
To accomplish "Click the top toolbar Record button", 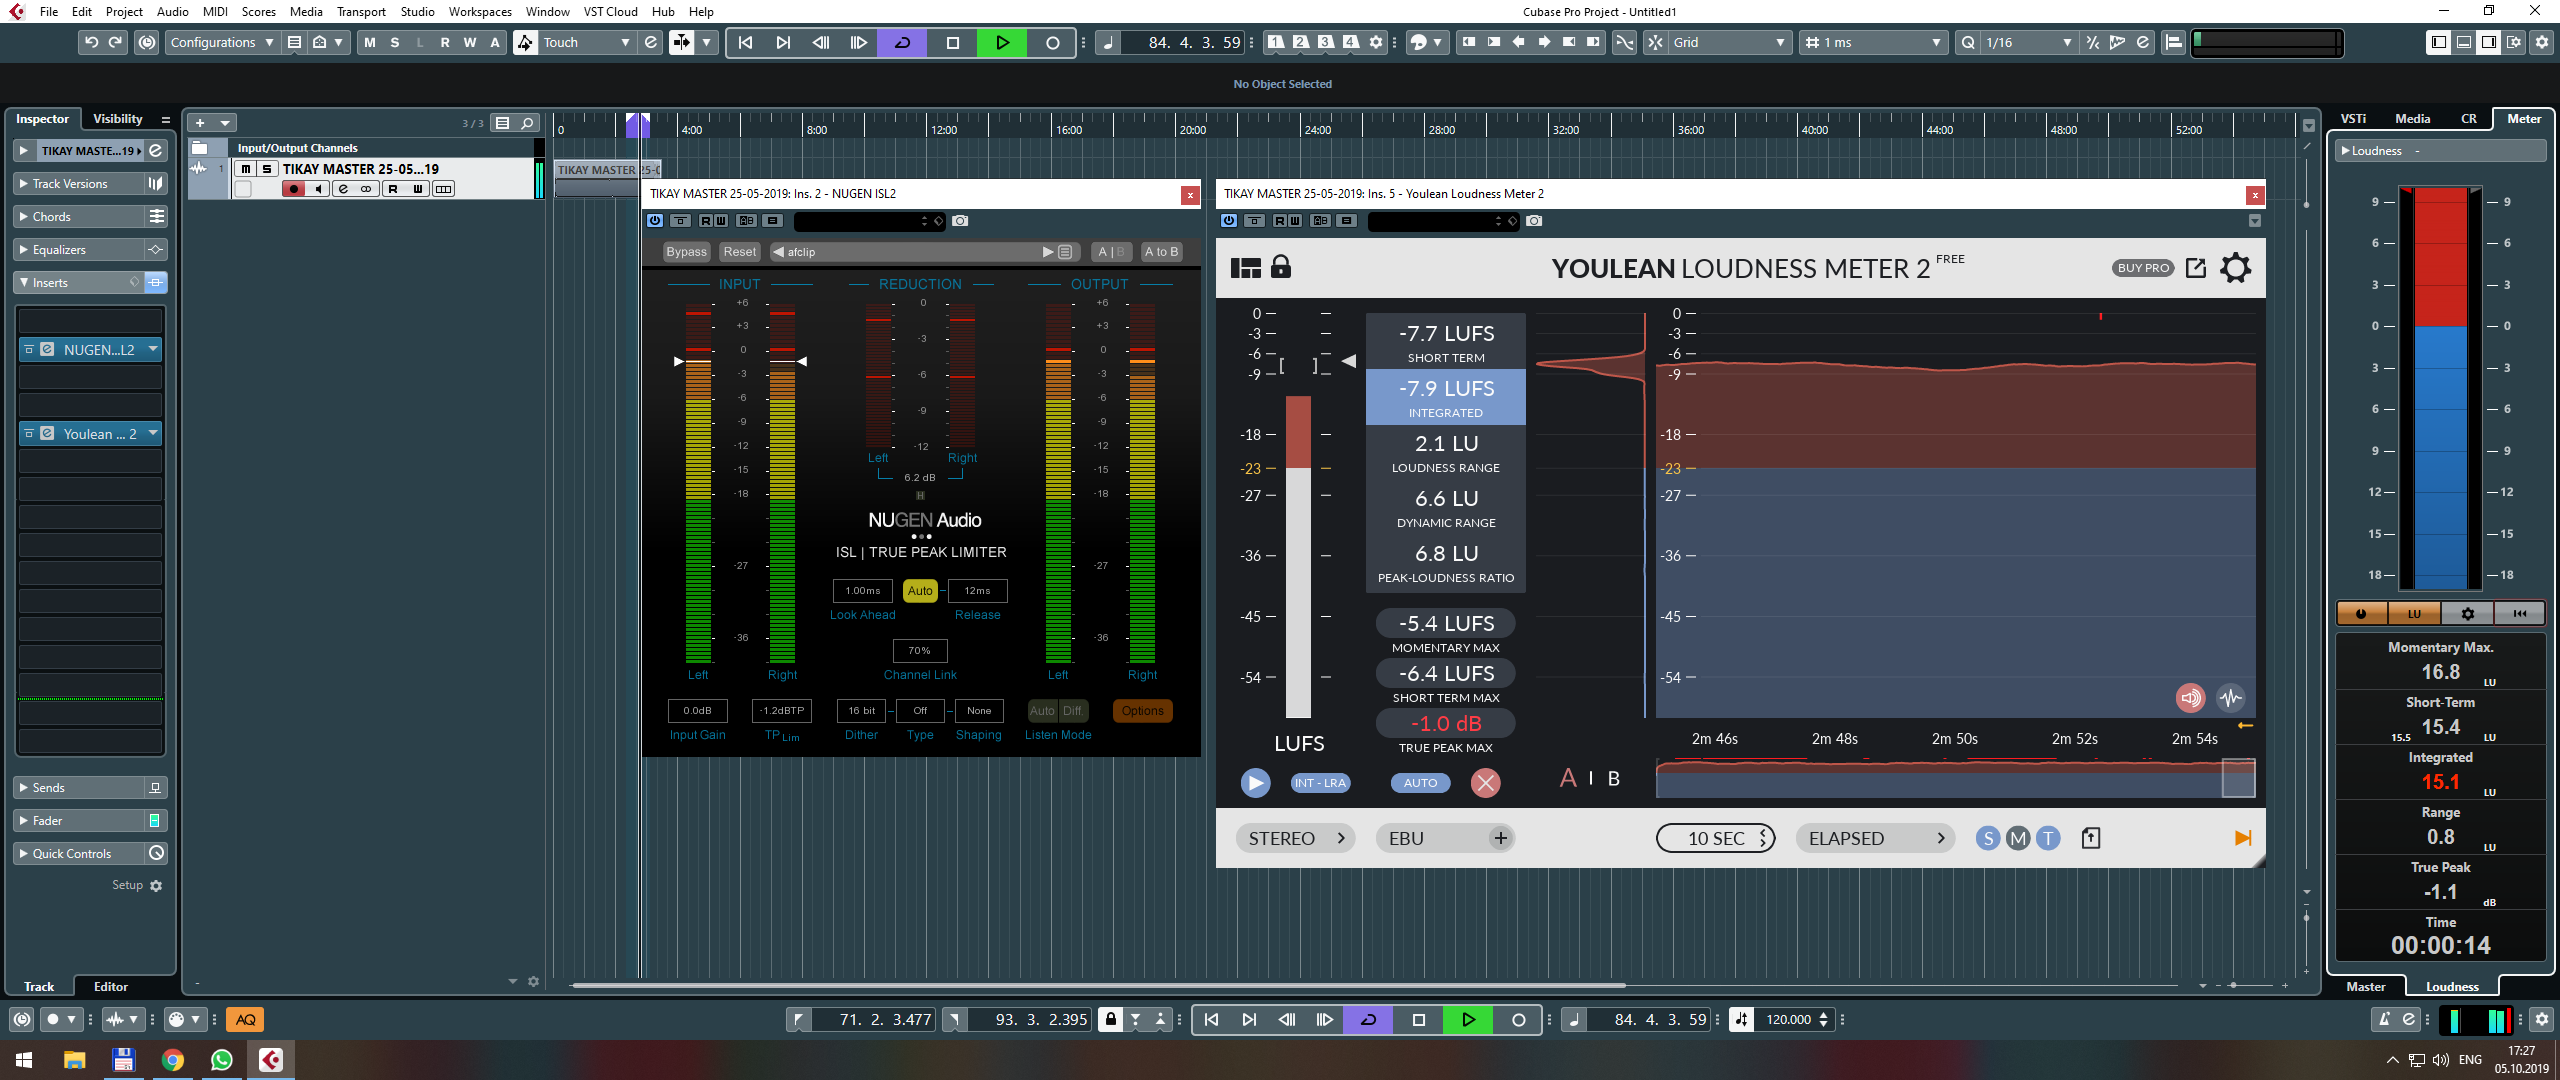I will (x=1052, y=42).
